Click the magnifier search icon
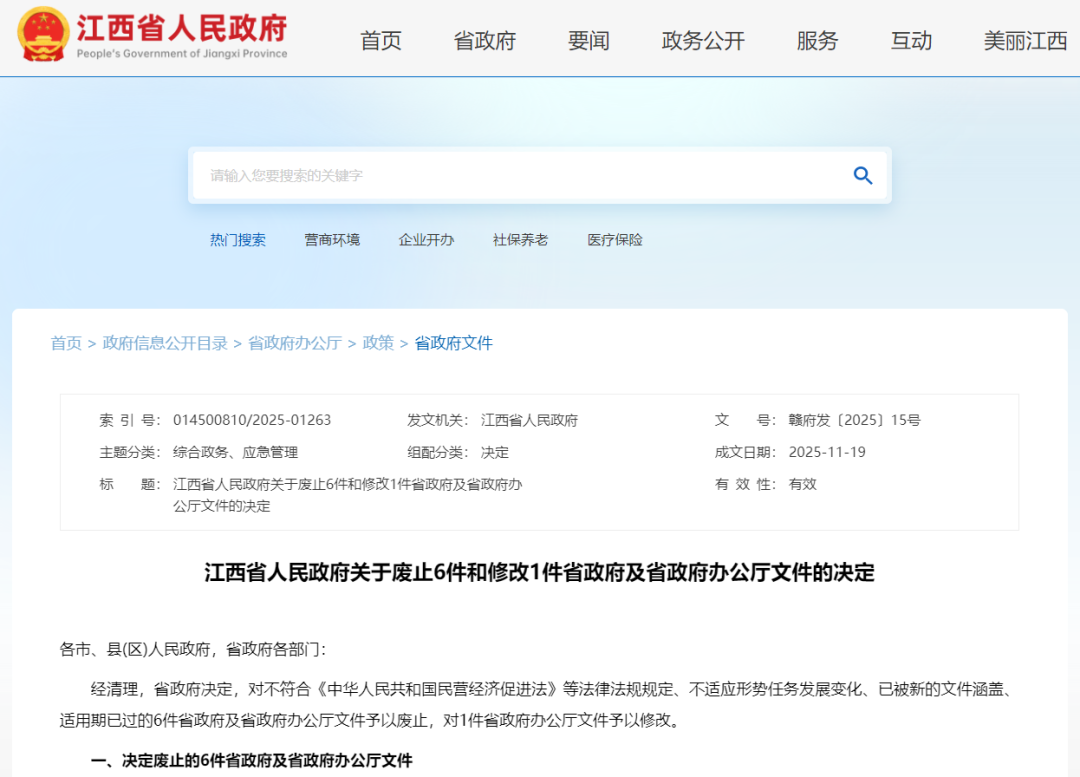Screen dimensions: 1080x777 tap(862, 176)
